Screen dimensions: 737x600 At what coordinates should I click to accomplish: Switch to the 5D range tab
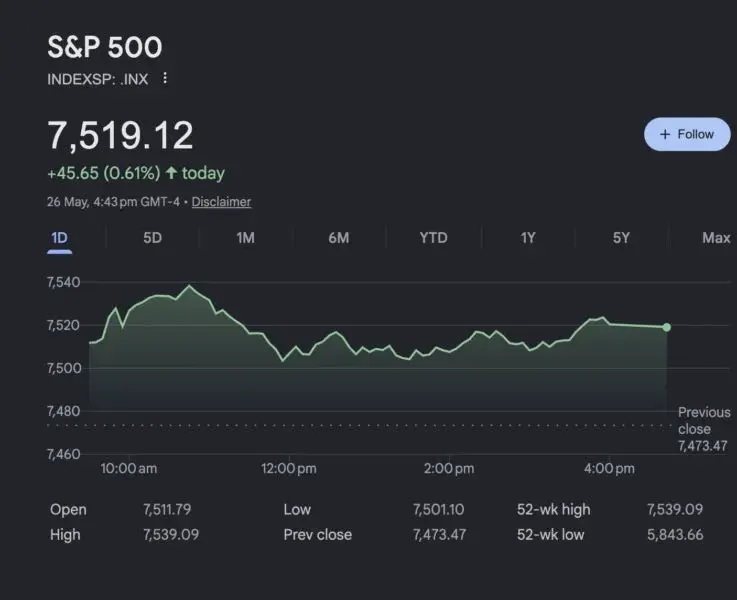pyautogui.click(x=152, y=238)
